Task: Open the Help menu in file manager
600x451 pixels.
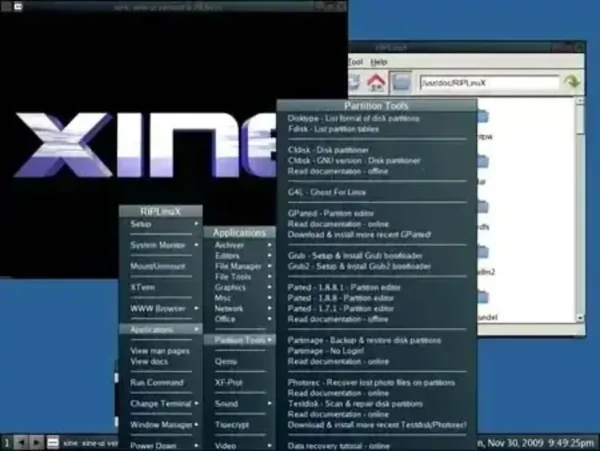Action: [378, 62]
